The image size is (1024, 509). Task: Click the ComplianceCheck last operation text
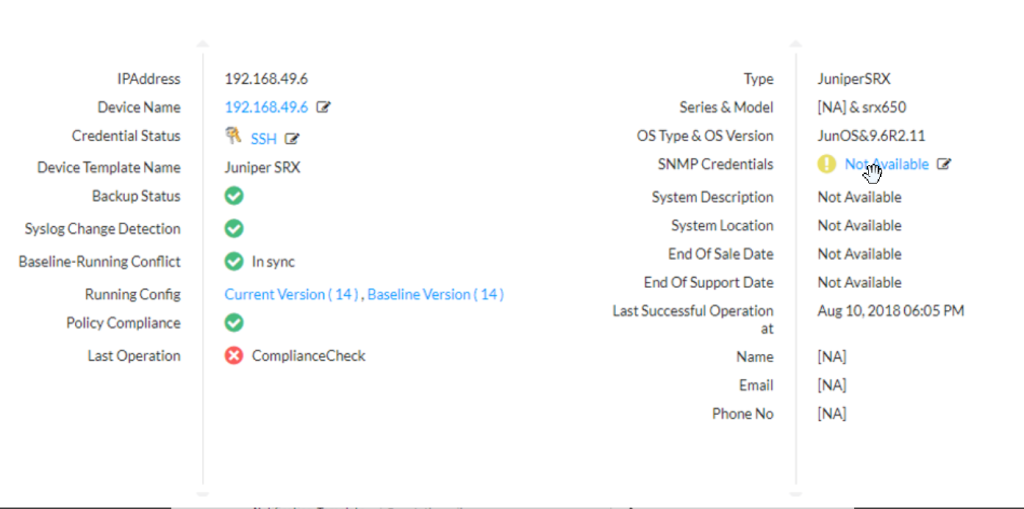(308, 355)
